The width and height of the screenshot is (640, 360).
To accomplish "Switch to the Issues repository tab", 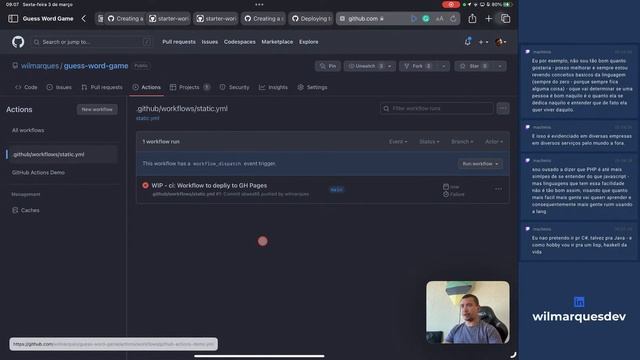I will tap(59, 87).
